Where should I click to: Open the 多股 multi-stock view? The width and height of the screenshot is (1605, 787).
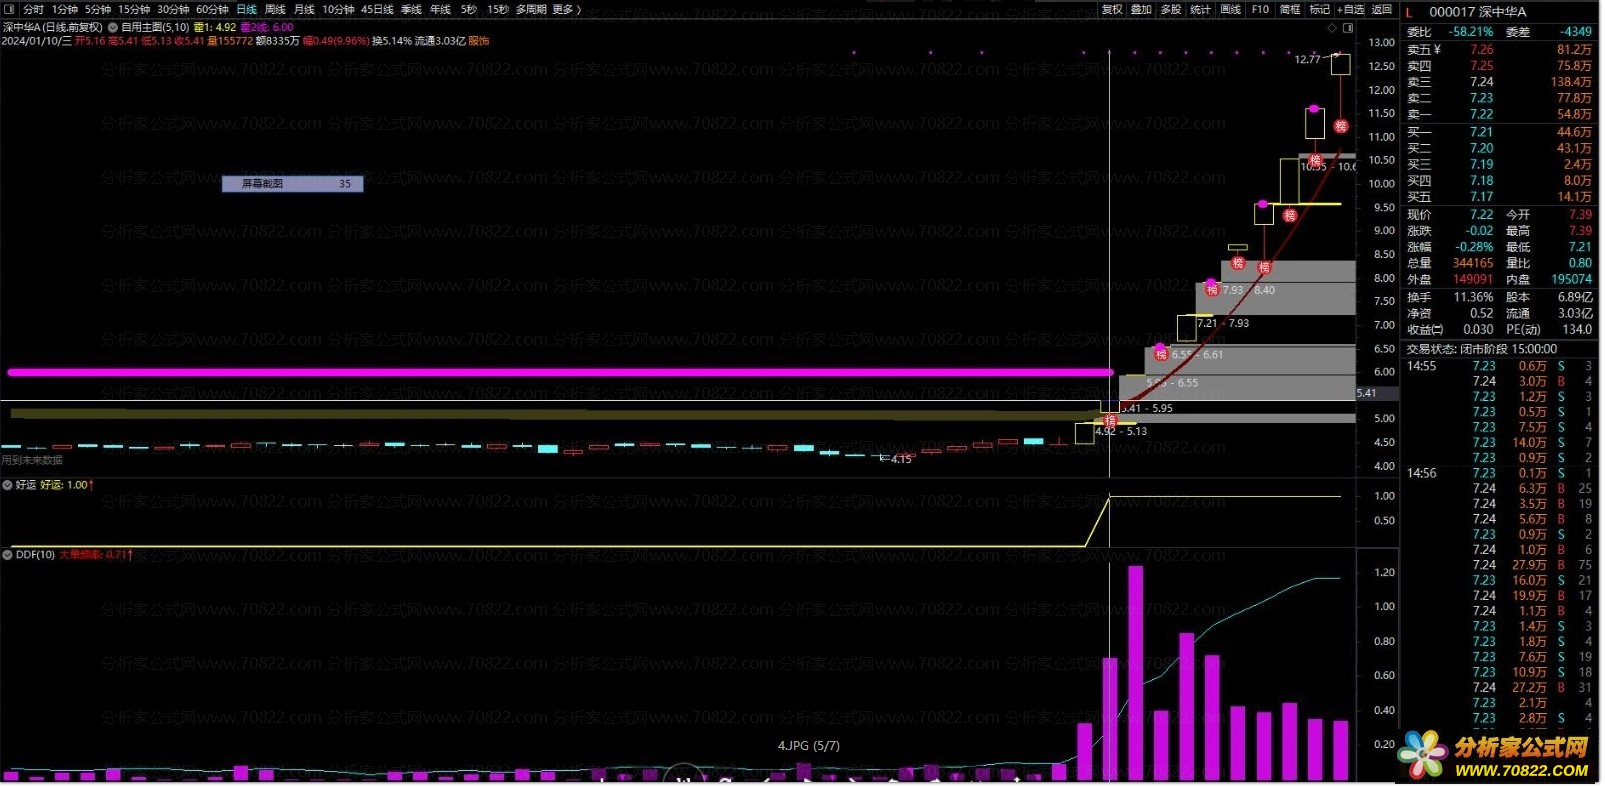pos(1171,9)
